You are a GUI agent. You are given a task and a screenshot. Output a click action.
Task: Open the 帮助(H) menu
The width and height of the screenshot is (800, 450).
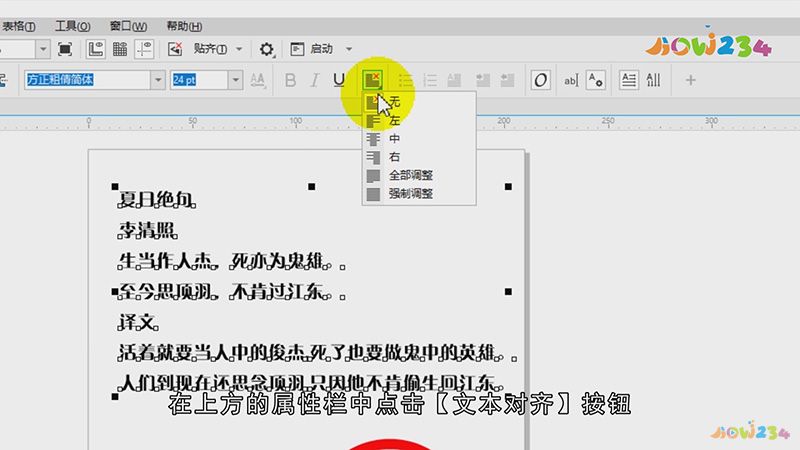pos(184,26)
